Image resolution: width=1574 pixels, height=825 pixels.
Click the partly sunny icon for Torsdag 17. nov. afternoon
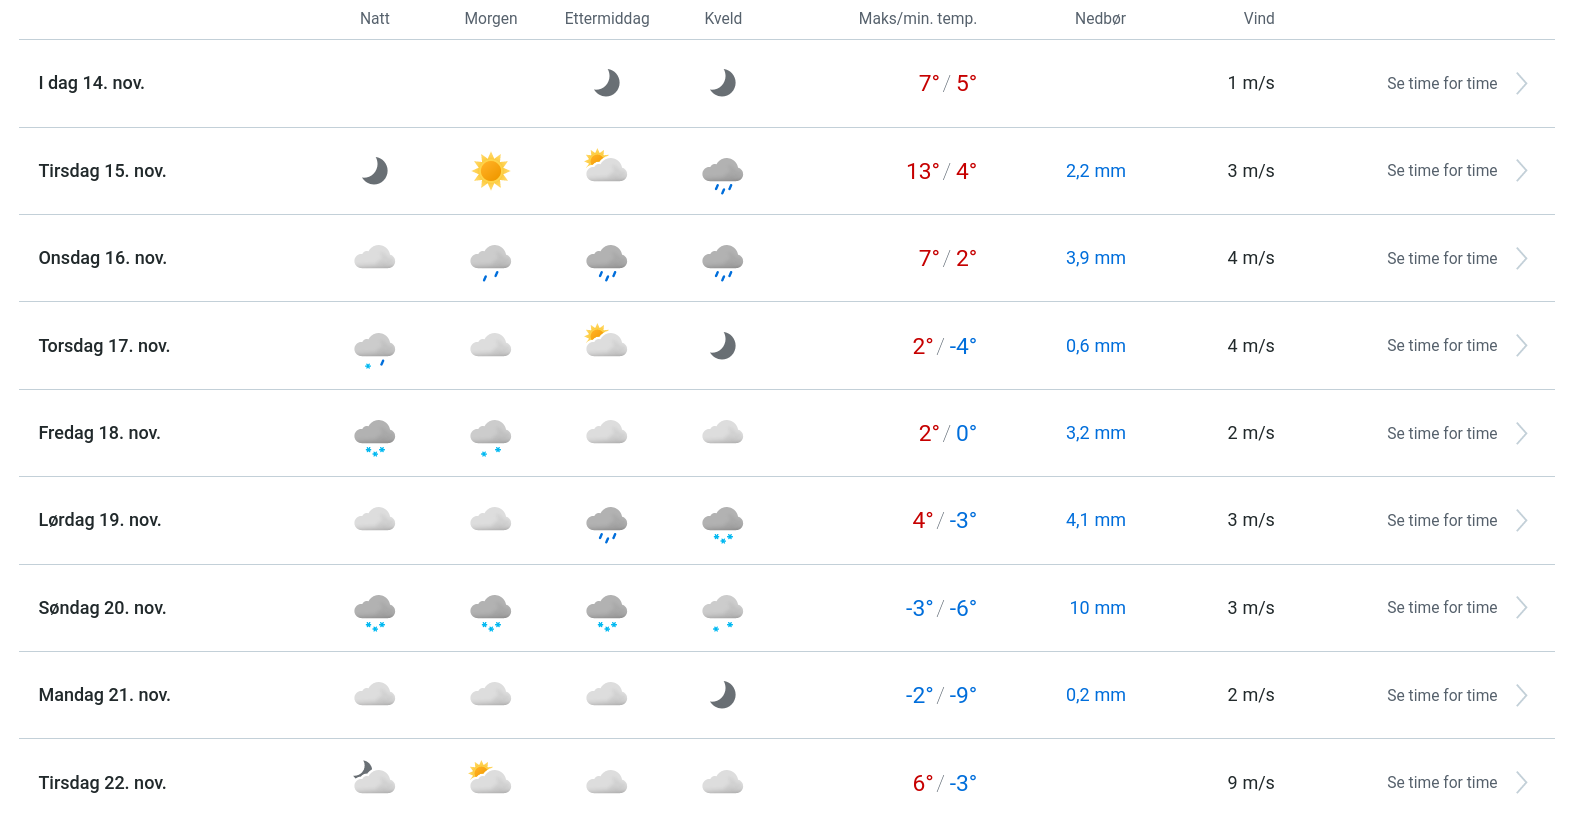point(606,341)
